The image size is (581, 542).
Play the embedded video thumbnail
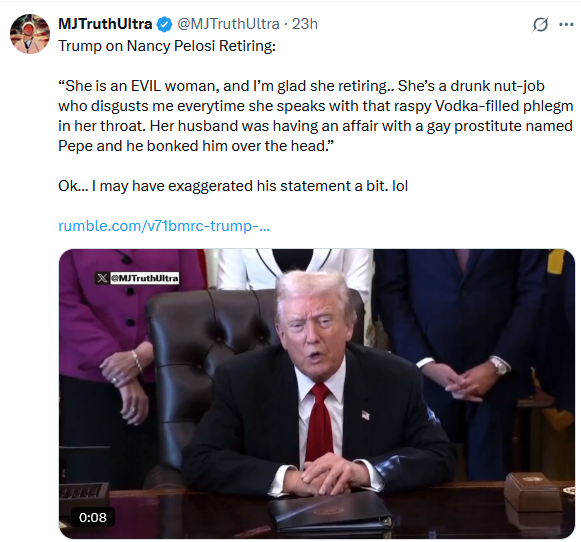(x=317, y=393)
